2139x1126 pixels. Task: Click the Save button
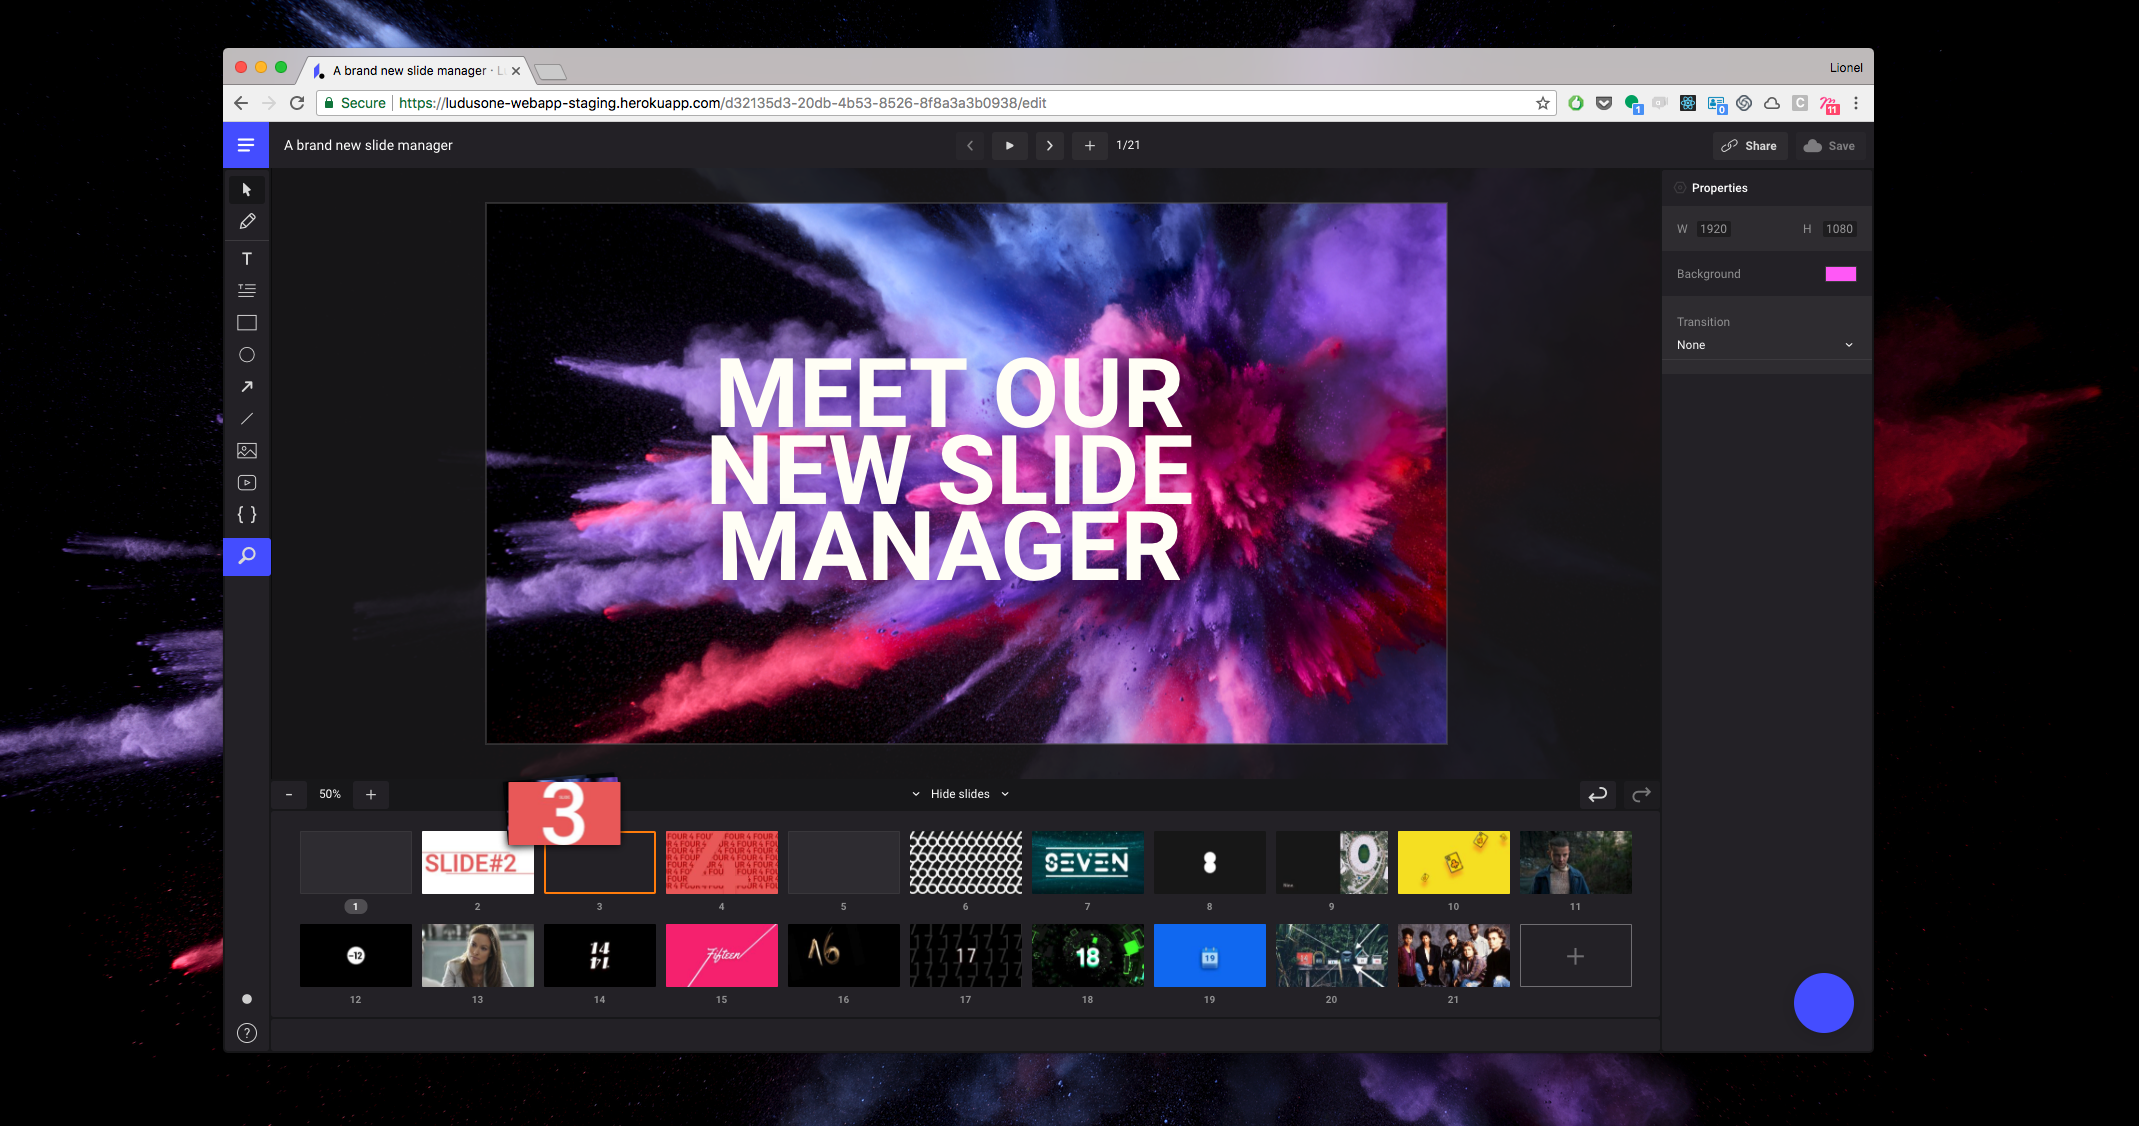point(1831,144)
